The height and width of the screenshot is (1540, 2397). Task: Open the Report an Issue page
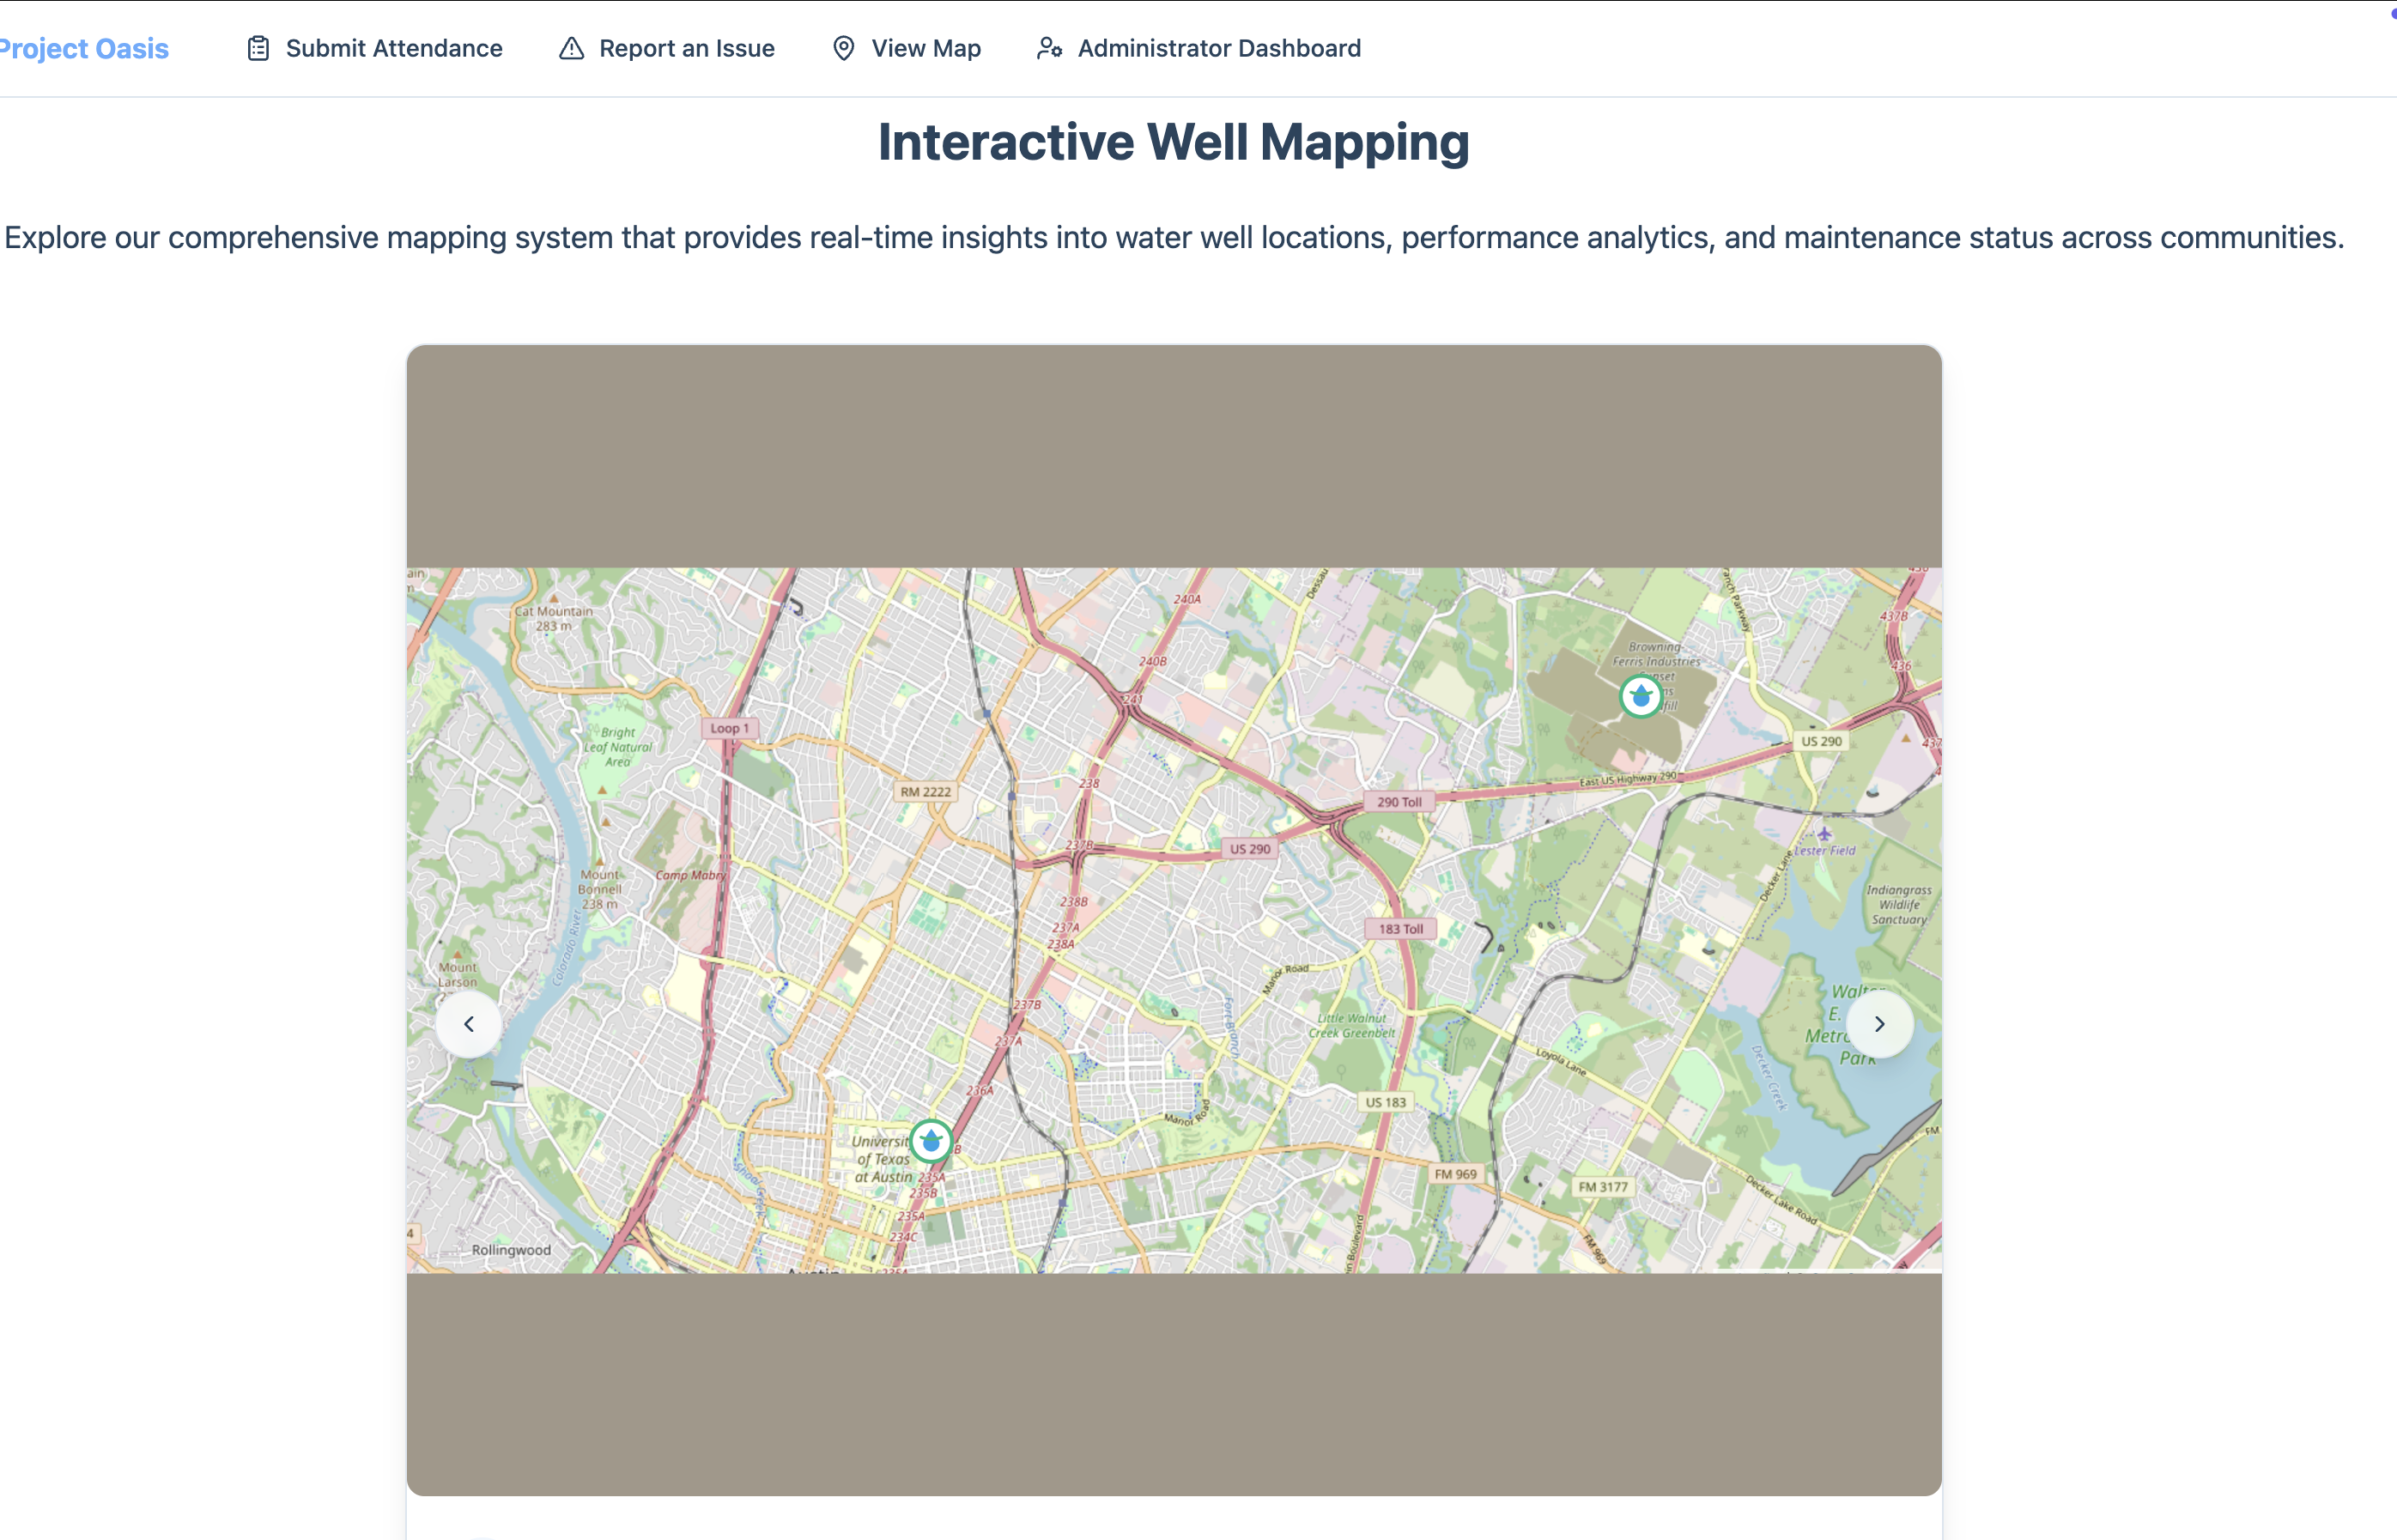click(x=686, y=48)
